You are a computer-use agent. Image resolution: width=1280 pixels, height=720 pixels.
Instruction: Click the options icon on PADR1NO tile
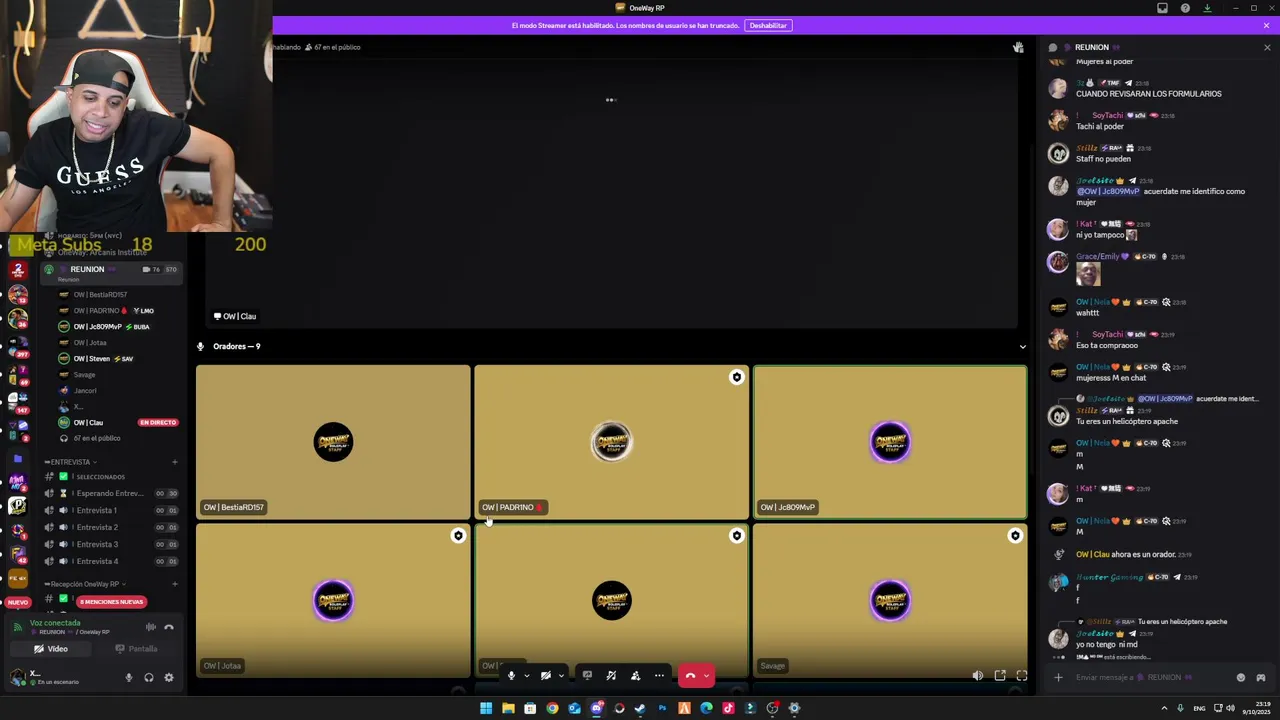point(737,377)
